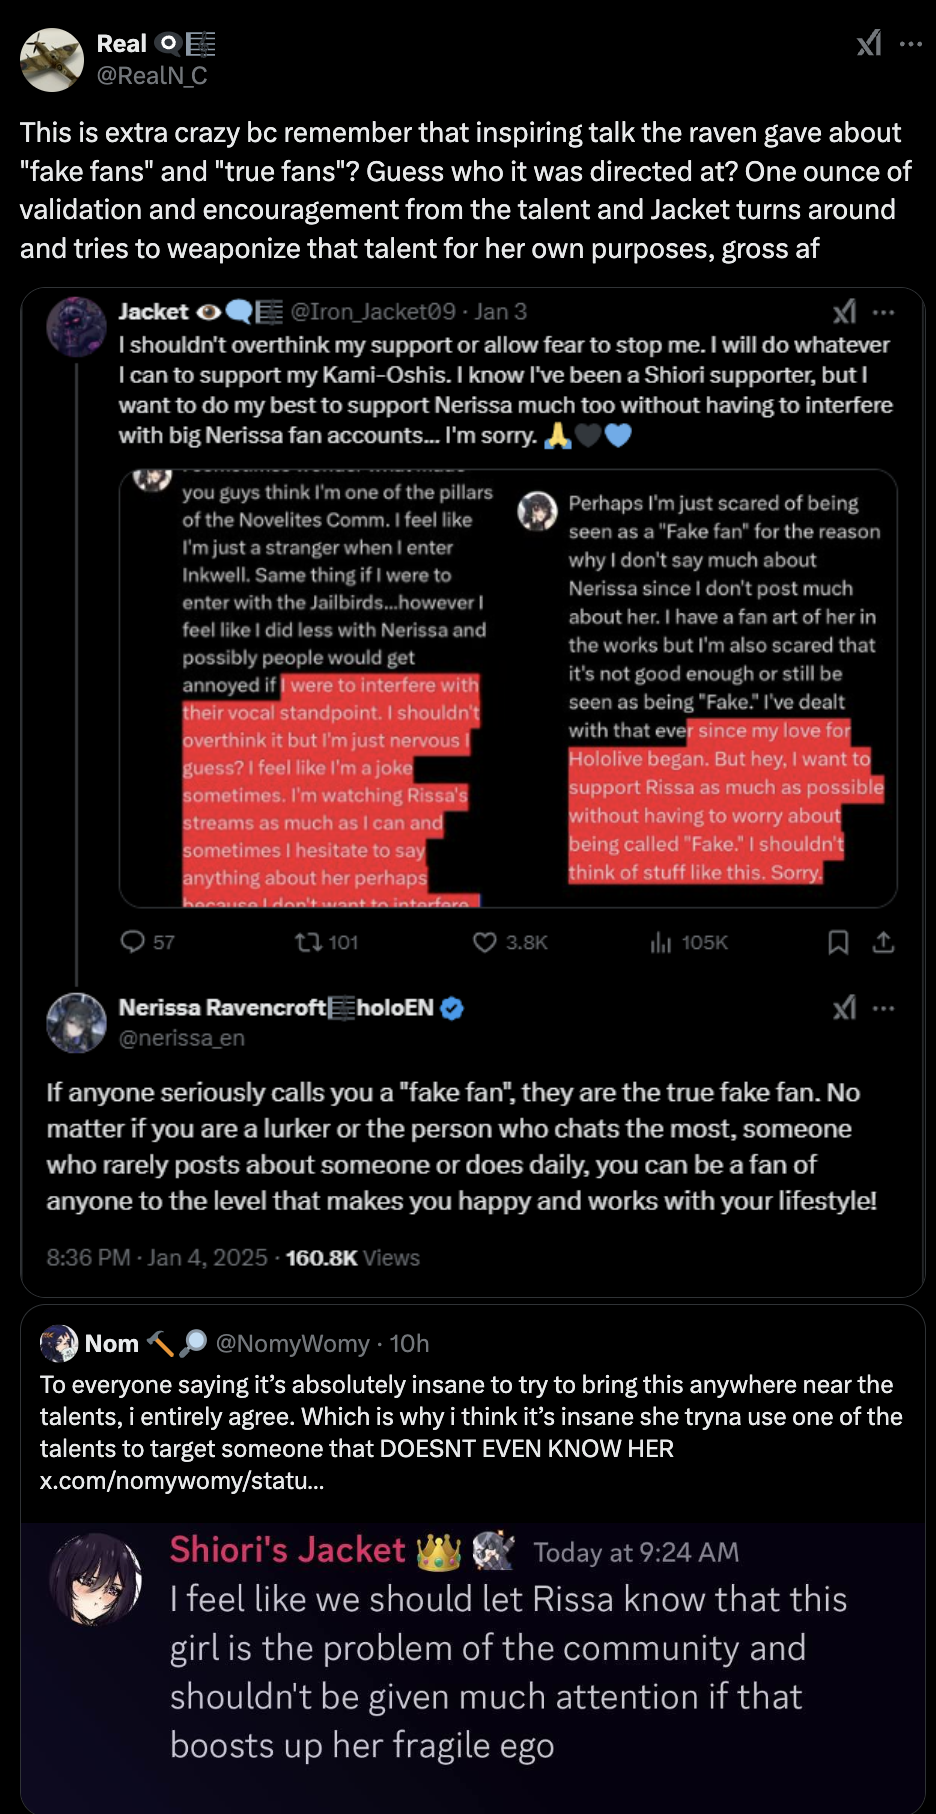Open the more options menu on RealN_C's post

[910, 44]
